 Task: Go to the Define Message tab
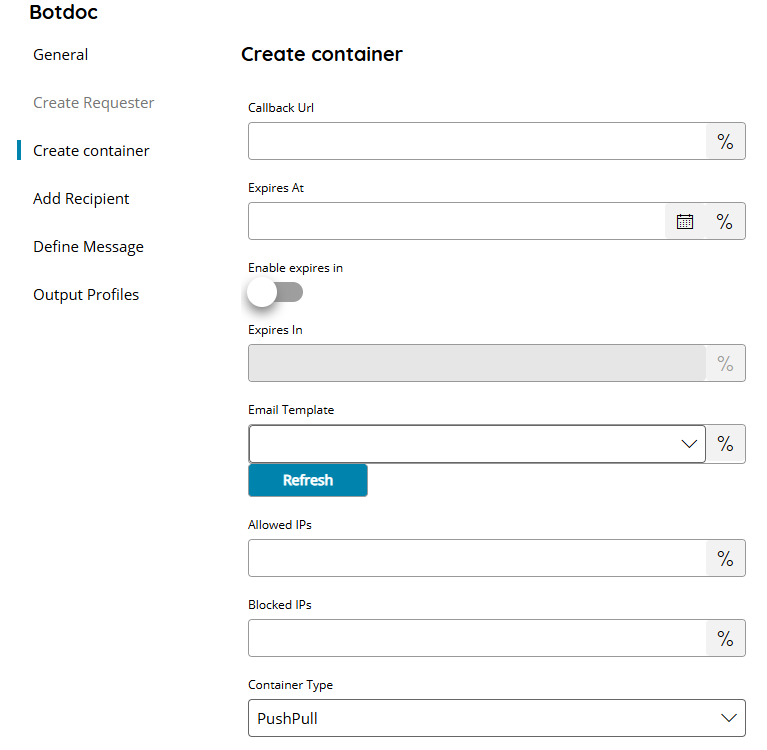[x=88, y=247]
